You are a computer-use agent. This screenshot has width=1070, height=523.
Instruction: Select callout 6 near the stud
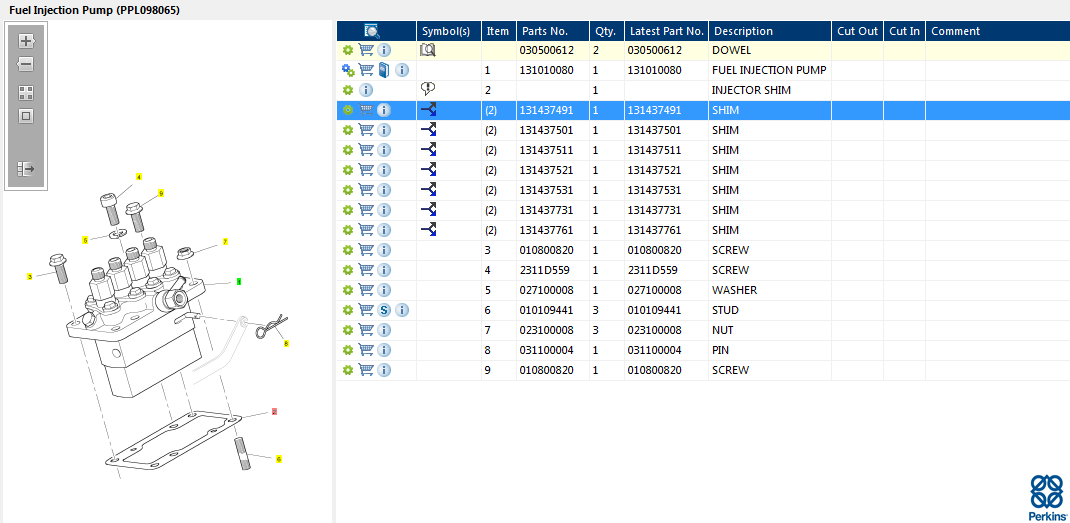pos(278,459)
